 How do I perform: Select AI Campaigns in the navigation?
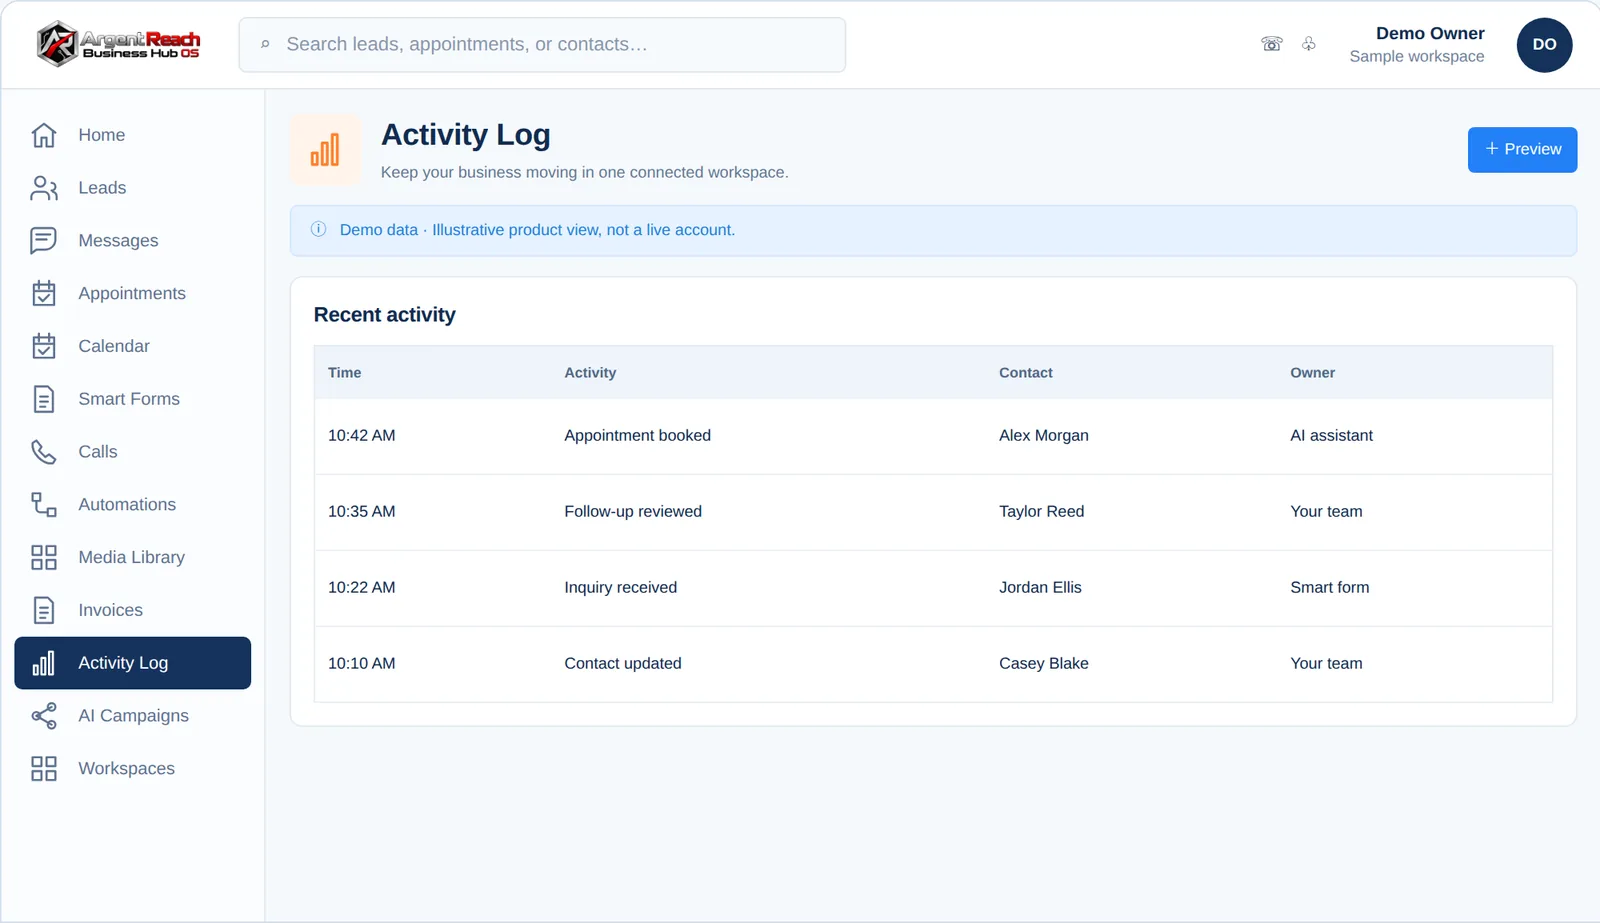133,716
